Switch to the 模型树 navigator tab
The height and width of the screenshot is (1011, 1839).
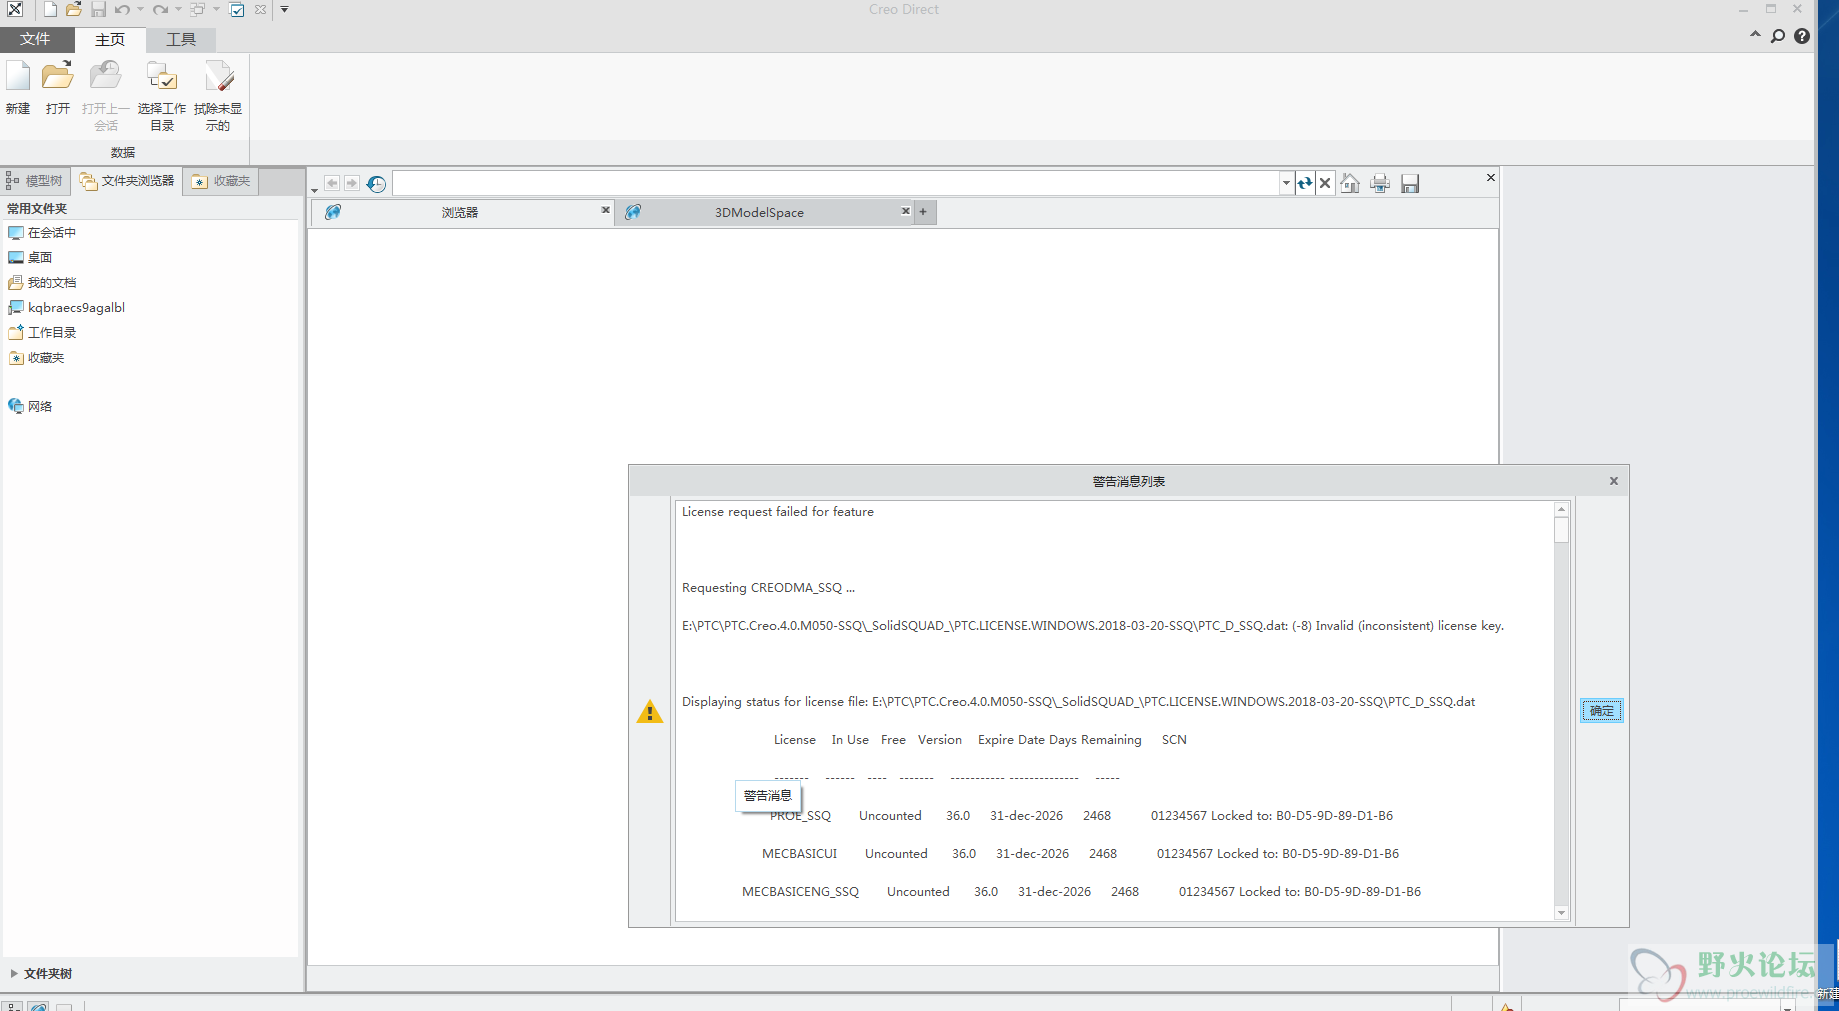click(x=35, y=181)
